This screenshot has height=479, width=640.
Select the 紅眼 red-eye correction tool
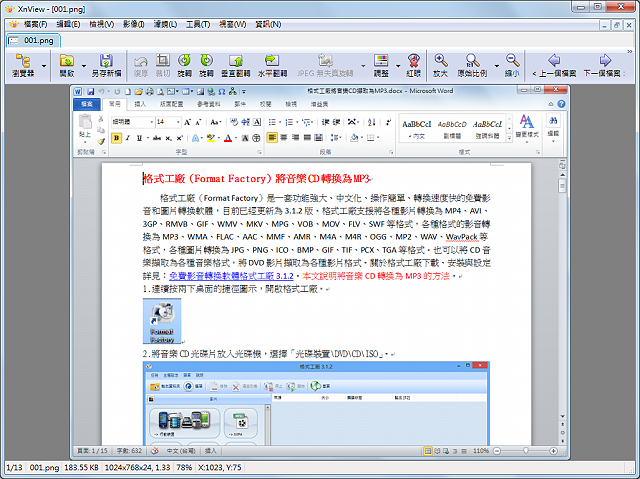point(413,65)
